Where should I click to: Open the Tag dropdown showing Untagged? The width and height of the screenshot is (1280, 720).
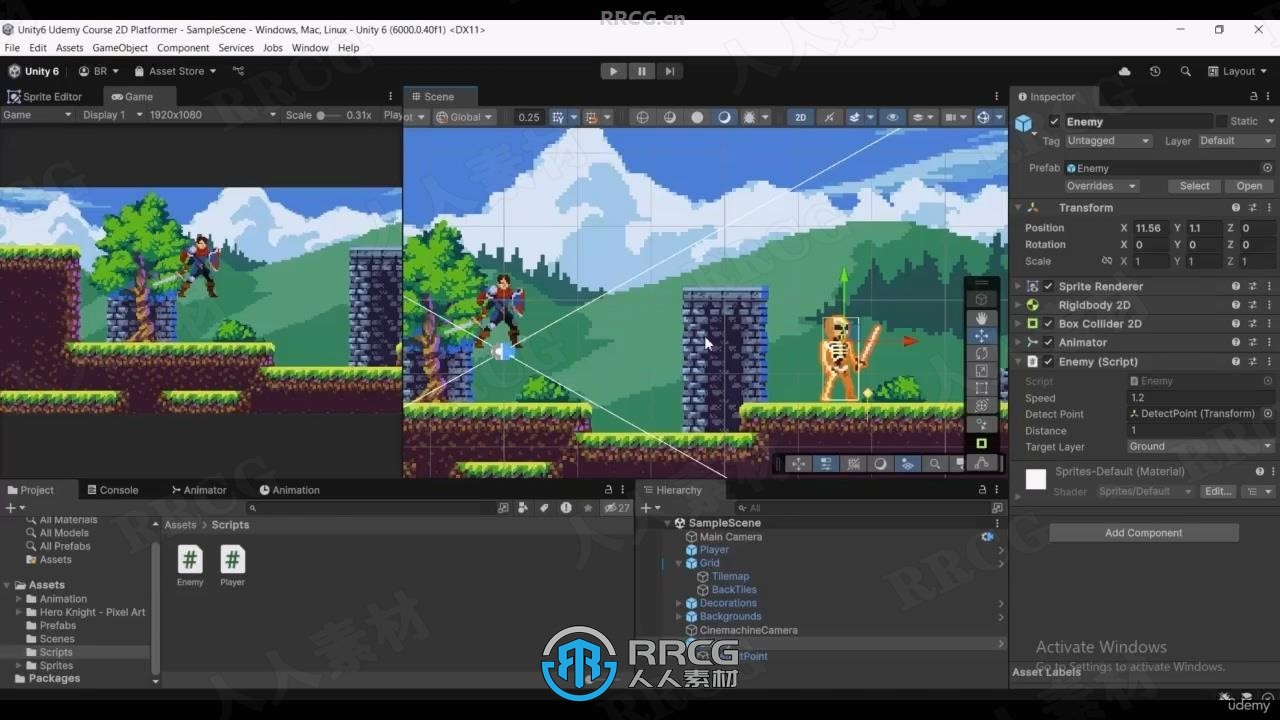pos(1108,141)
